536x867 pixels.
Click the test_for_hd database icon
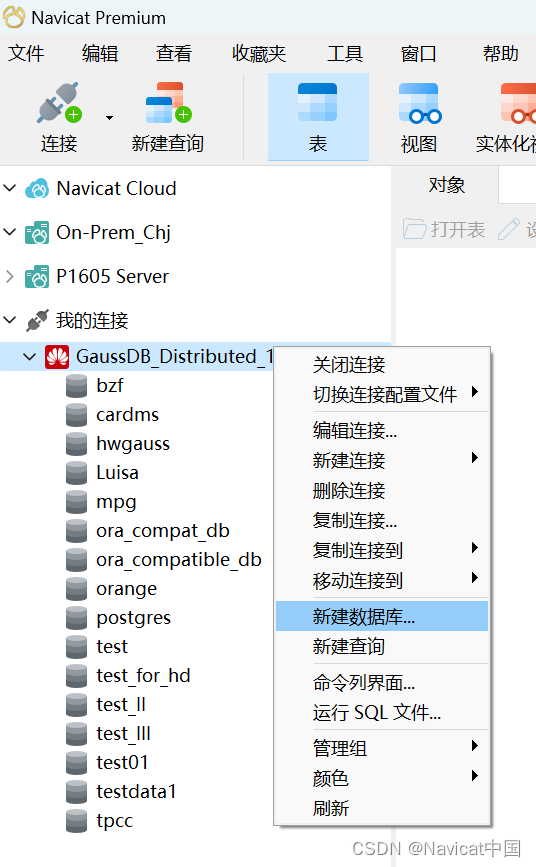coord(76,676)
